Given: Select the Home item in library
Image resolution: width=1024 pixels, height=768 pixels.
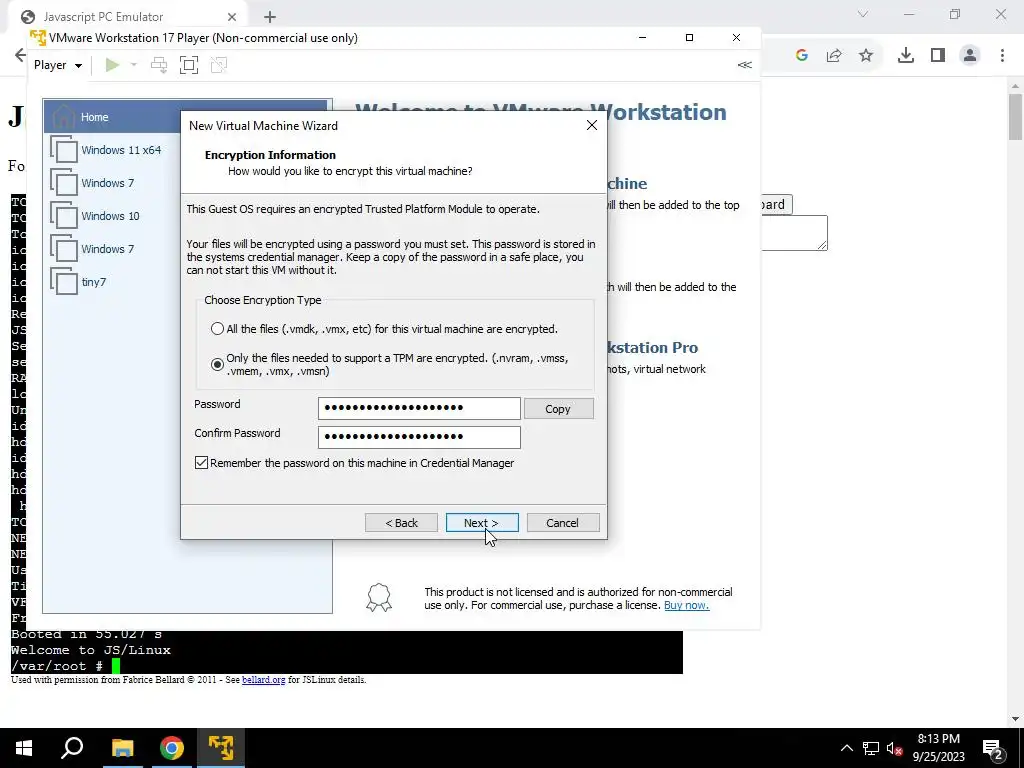Looking at the screenshot, I should (x=187, y=117).
